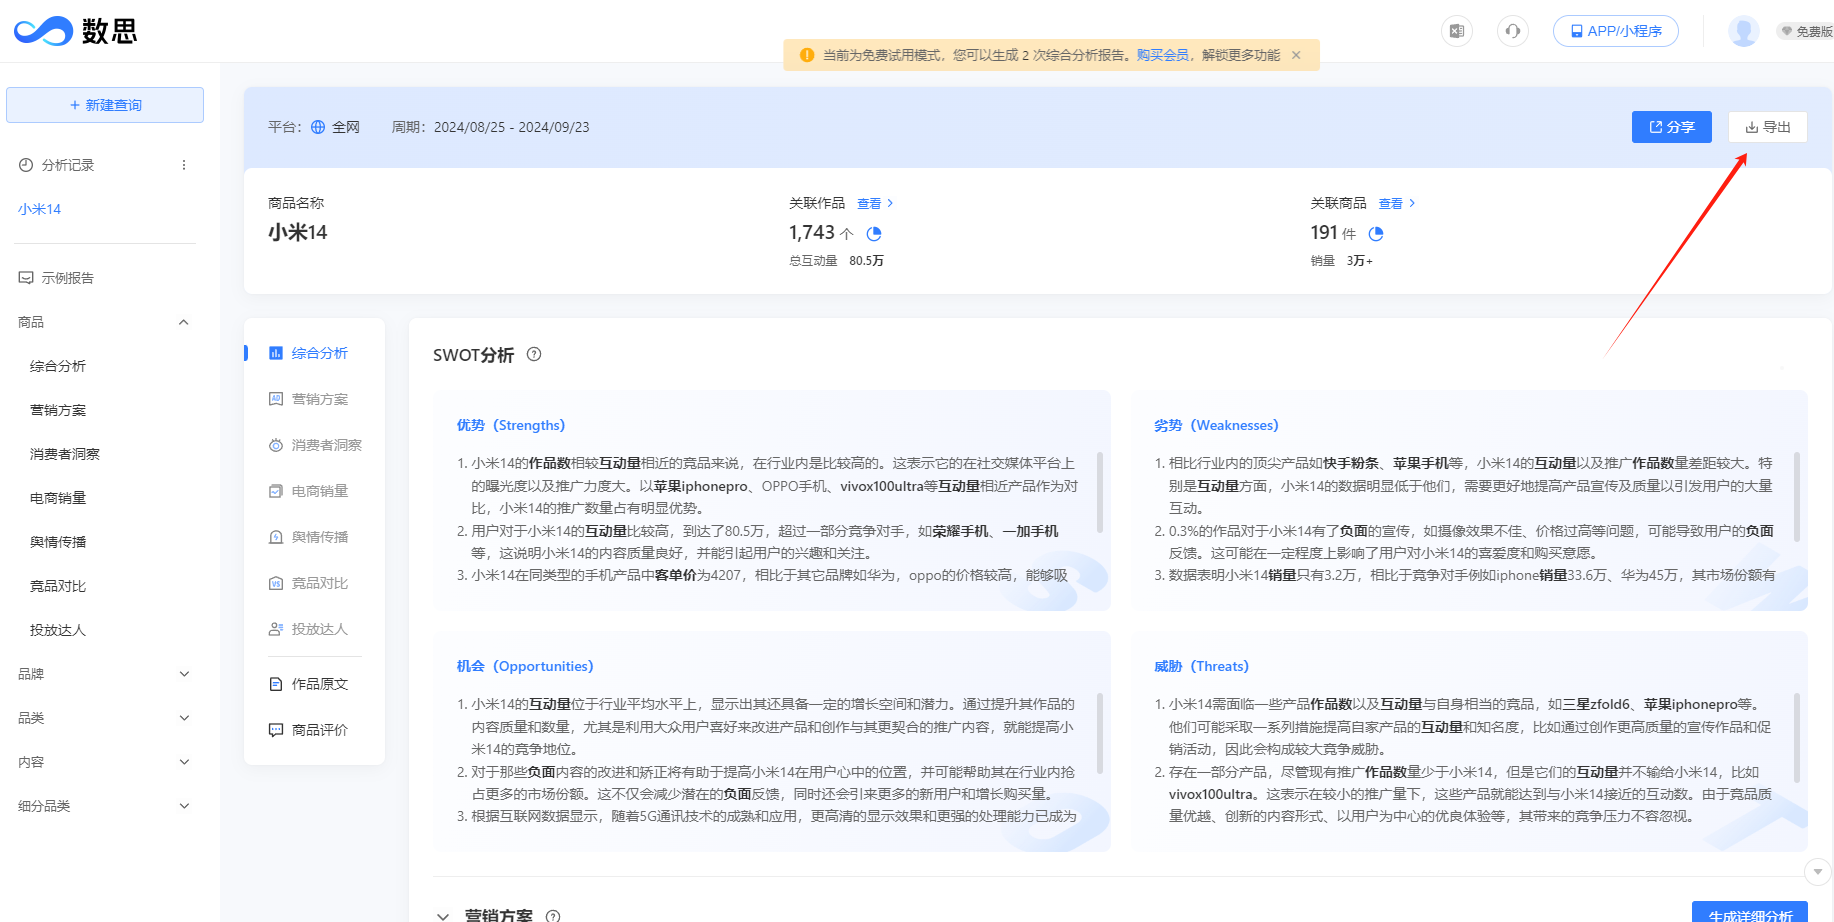Click the 优势 (Strengths) heading

pos(511,425)
